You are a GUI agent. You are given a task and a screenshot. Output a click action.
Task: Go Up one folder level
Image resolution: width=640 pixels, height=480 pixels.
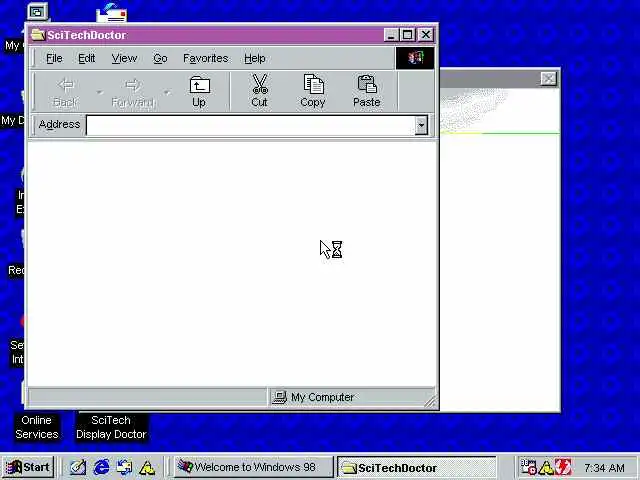point(199,92)
